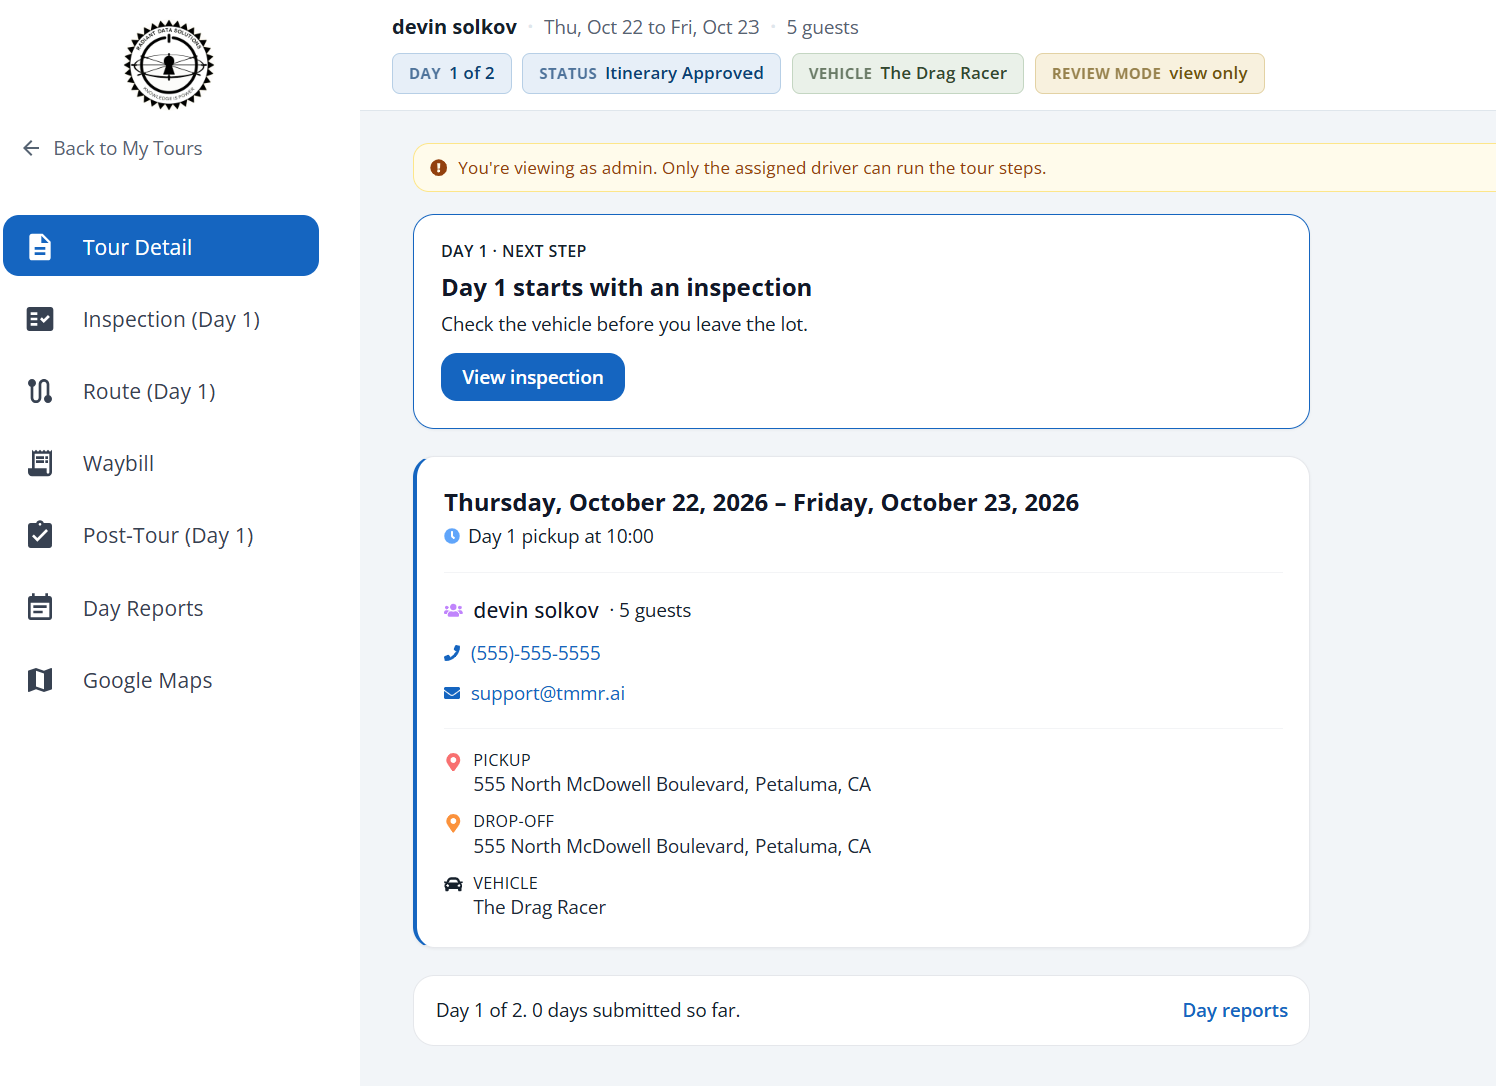1496x1086 pixels.
Task: Click 'The Drag Racer' under VEHICLE label
Action: point(540,907)
